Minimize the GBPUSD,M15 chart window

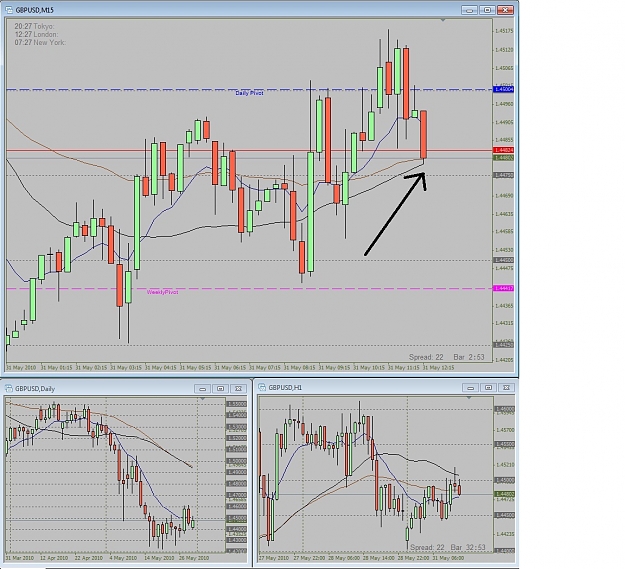(x=470, y=10)
